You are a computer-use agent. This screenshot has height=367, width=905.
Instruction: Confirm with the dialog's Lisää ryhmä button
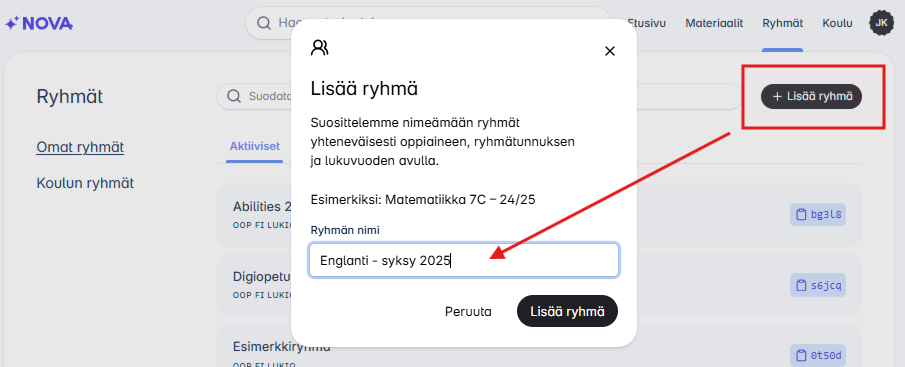coord(567,312)
